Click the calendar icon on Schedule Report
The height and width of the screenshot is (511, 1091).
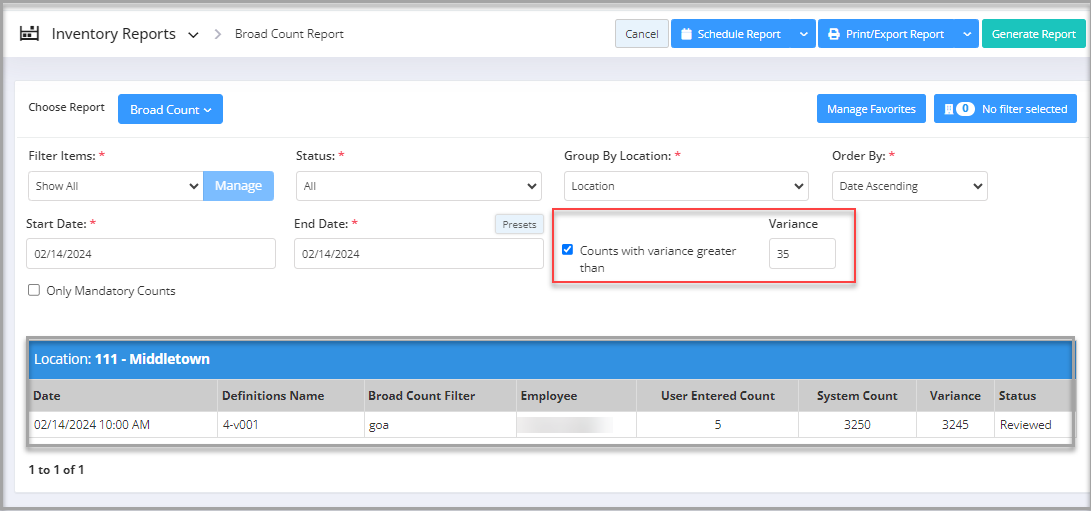coord(686,34)
